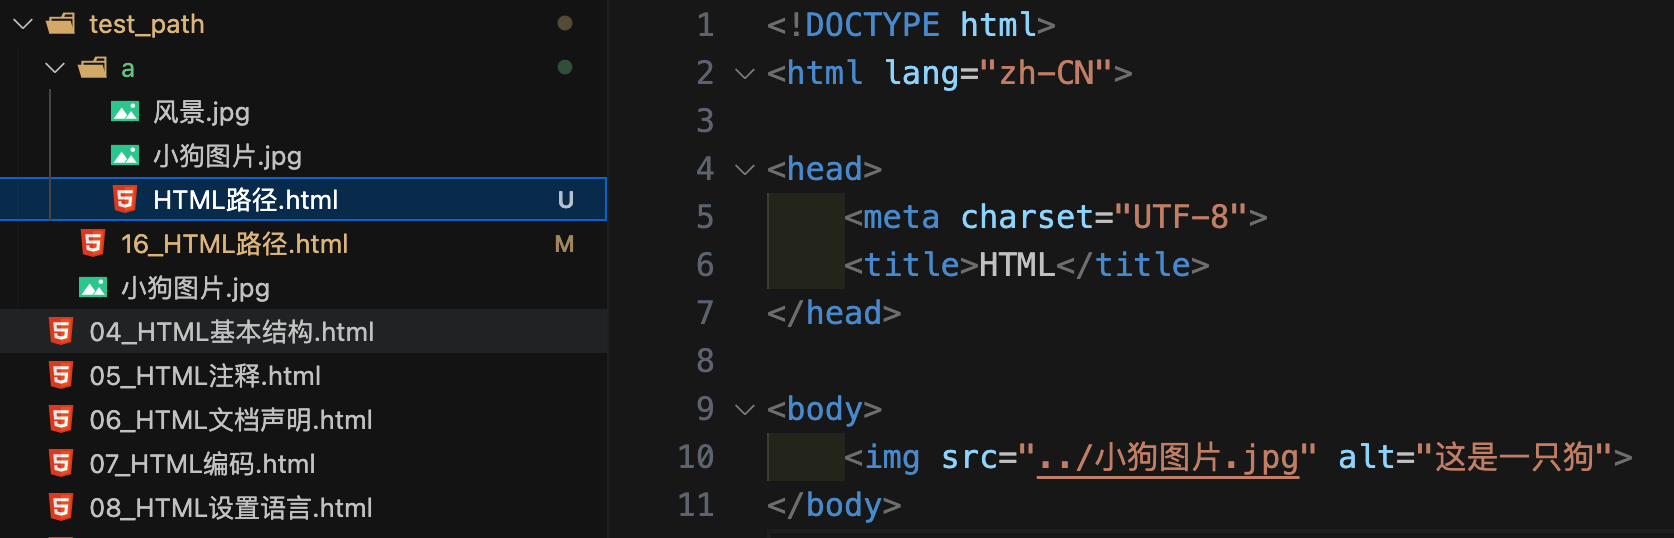
Task: Click line number 5 in the gutter
Action: tap(705, 217)
